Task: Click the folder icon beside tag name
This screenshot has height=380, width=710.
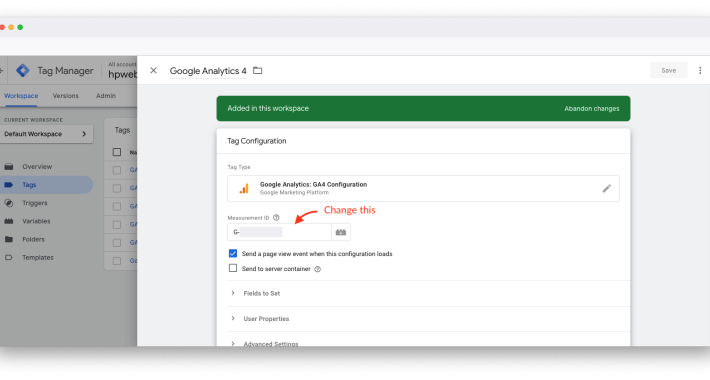Action: [x=258, y=70]
